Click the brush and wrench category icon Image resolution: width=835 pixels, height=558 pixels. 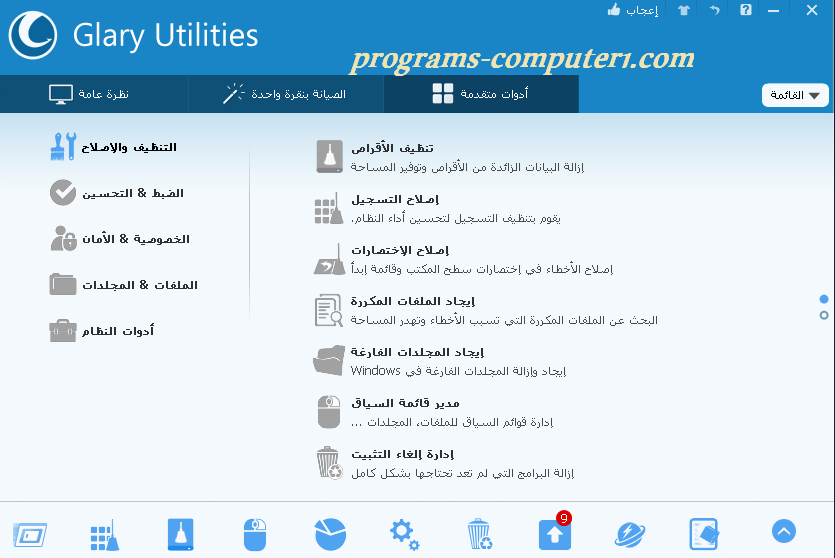63,146
